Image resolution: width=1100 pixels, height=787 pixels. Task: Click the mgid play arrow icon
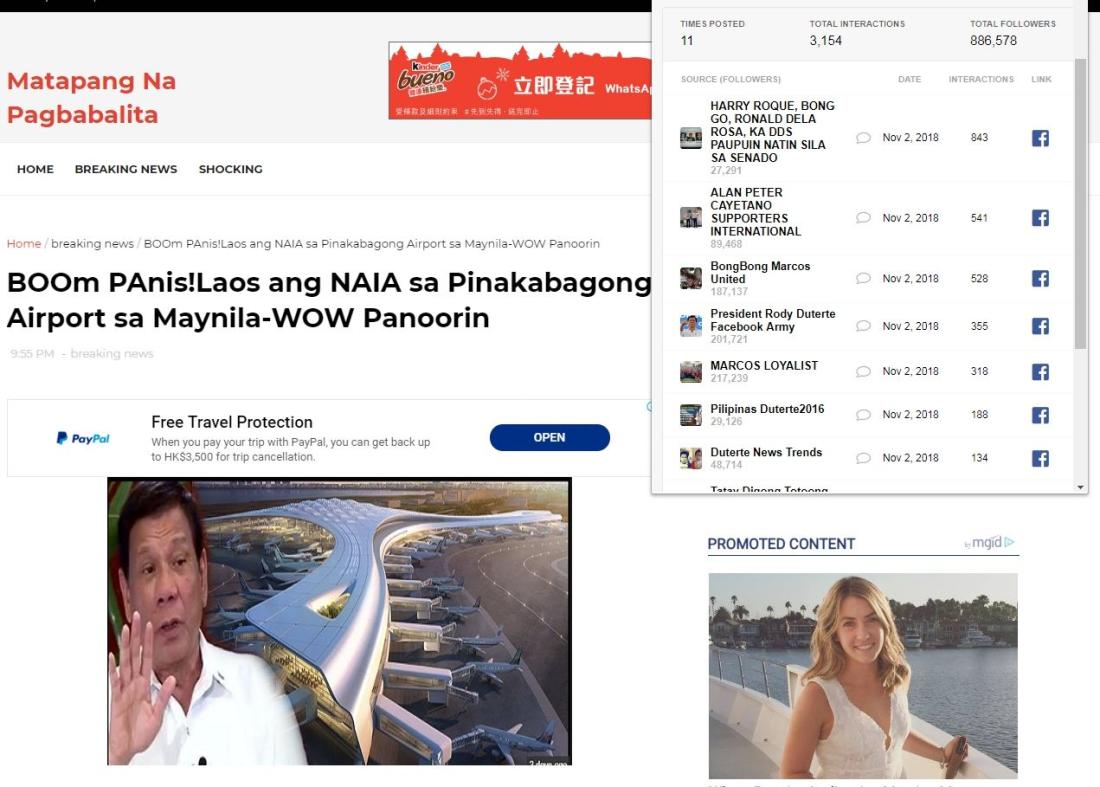[x=1010, y=542]
